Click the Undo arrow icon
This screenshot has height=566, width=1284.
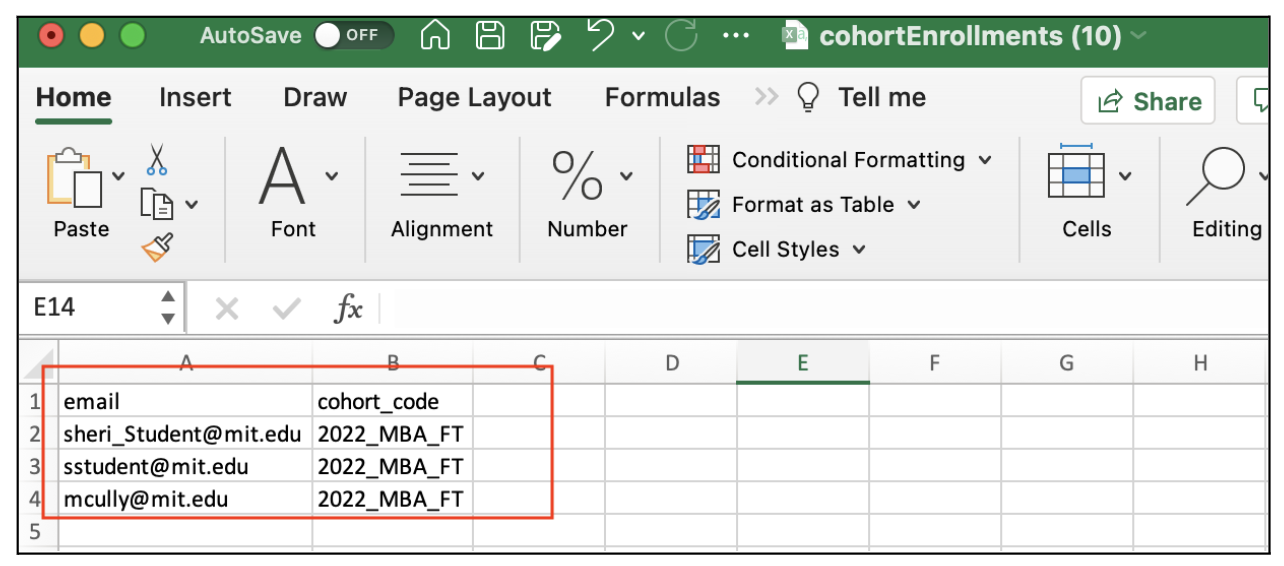click(x=601, y=36)
